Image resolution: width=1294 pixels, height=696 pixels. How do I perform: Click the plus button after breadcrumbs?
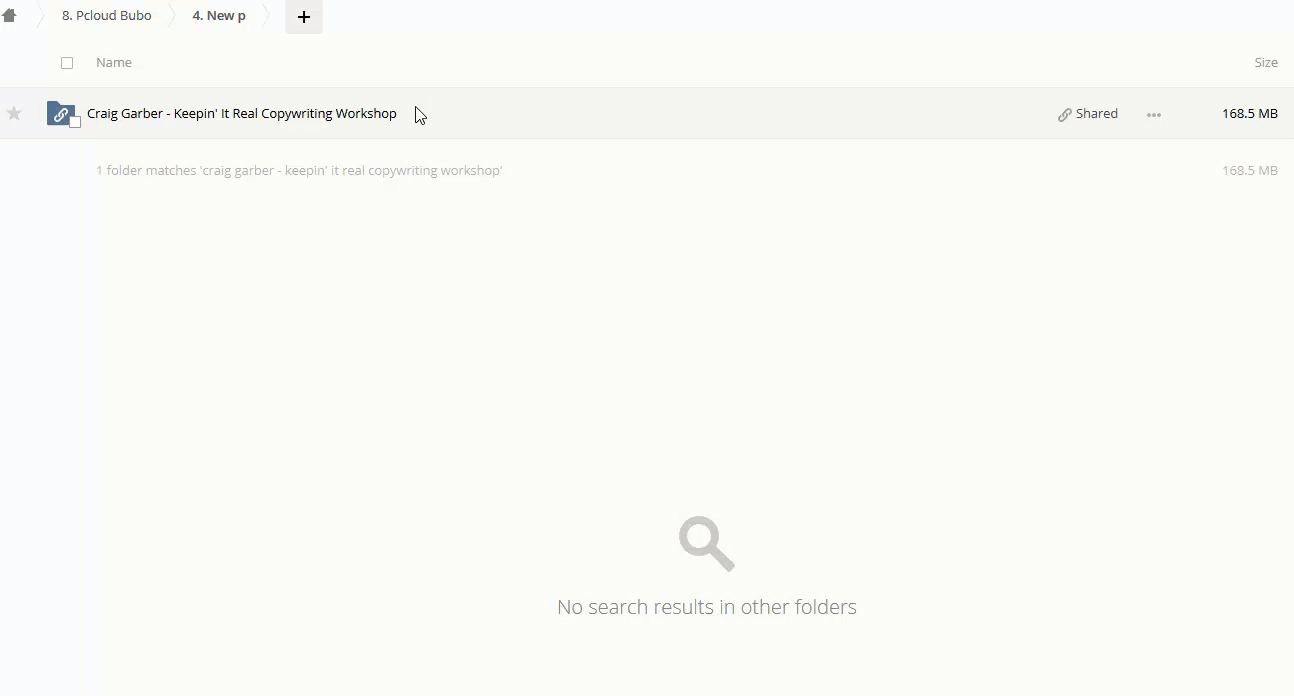304,17
